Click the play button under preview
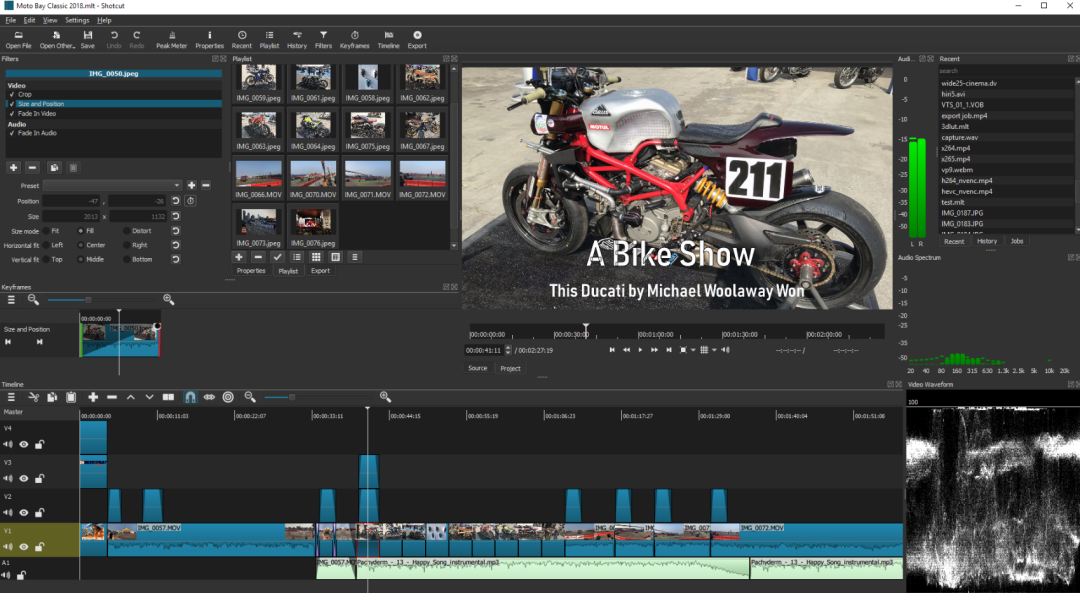 (640, 351)
